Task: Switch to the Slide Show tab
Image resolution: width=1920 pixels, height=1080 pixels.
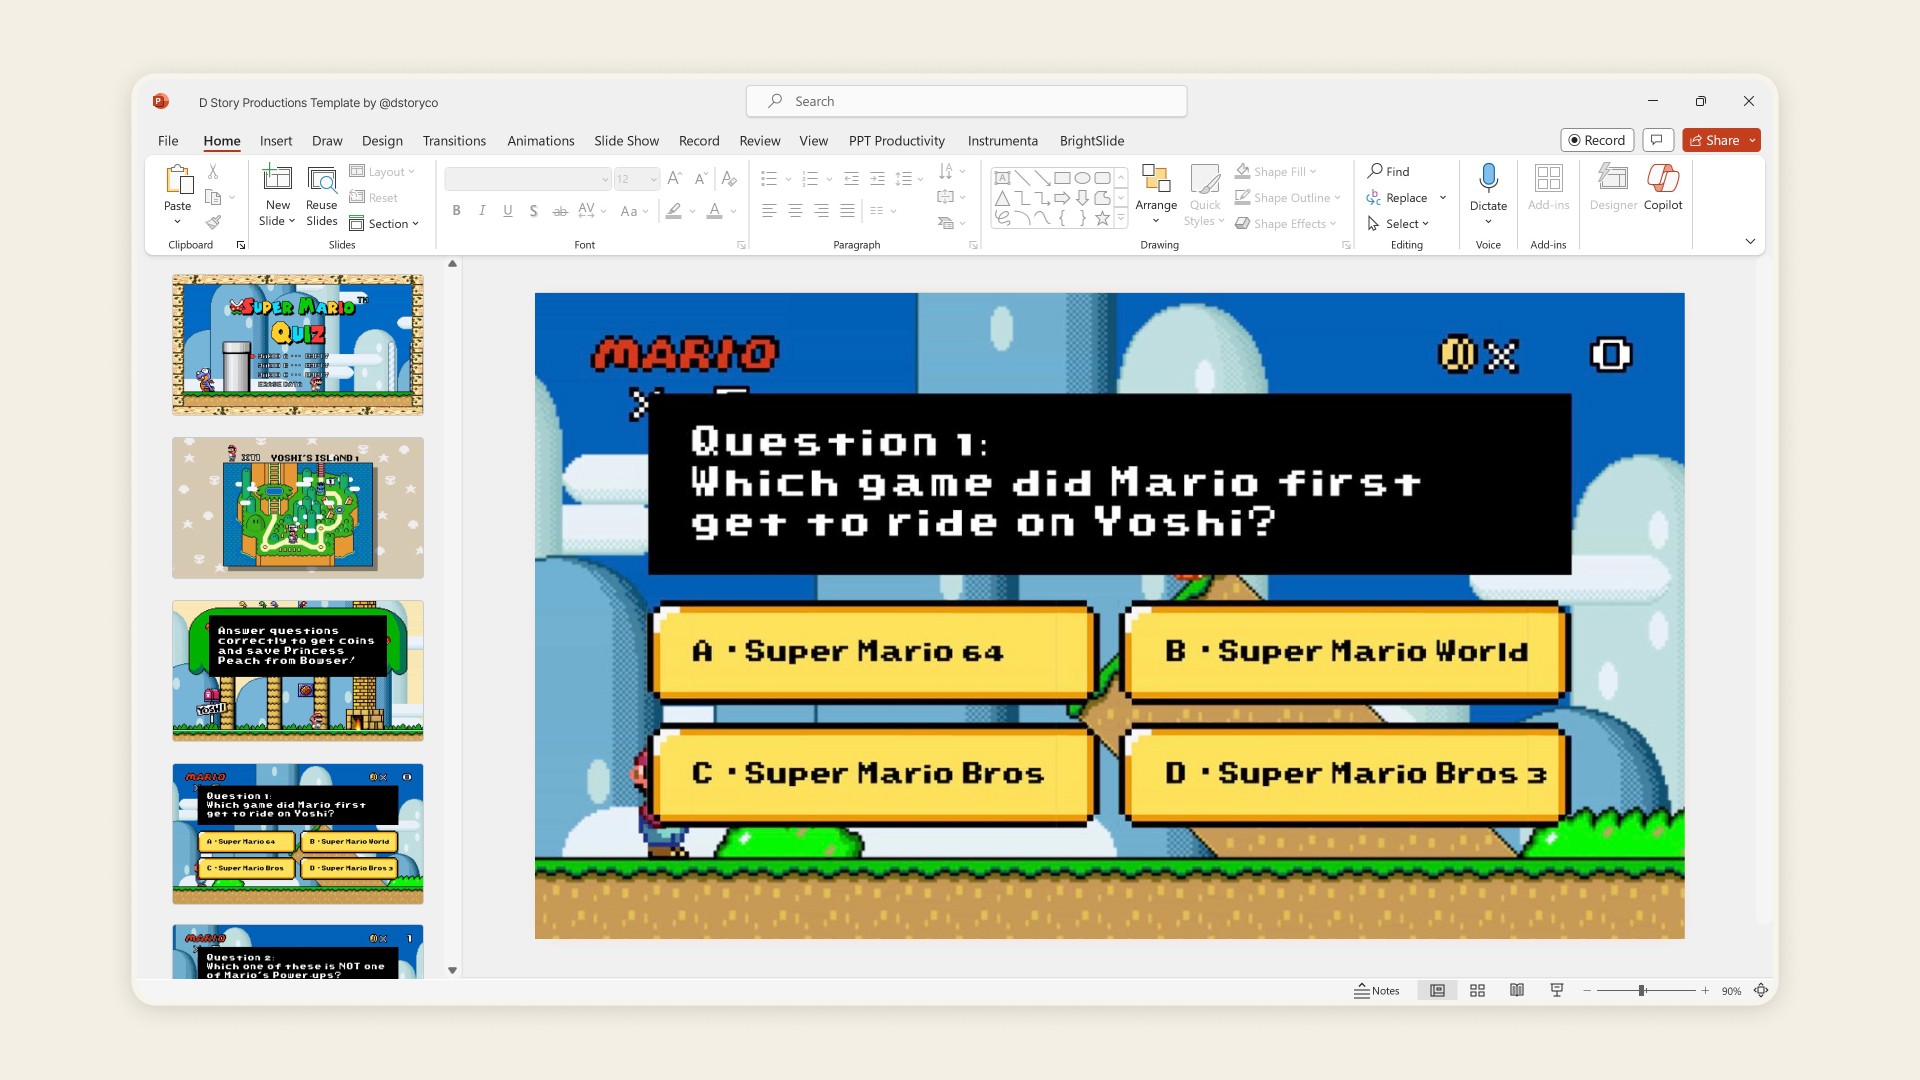Action: [x=626, y=141]
